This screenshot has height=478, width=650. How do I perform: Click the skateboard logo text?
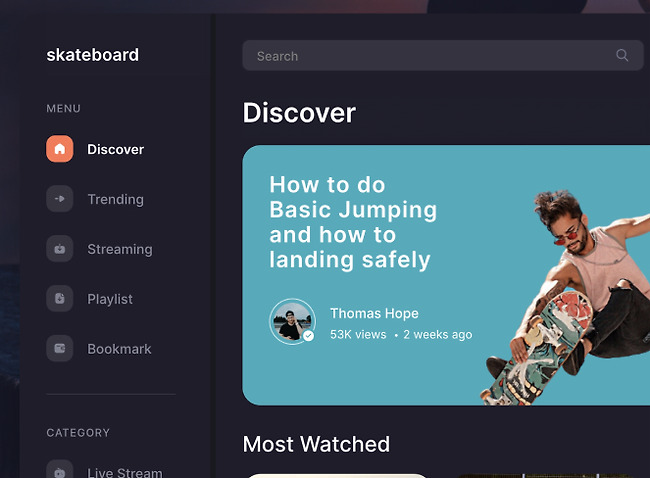click(92, 55)
